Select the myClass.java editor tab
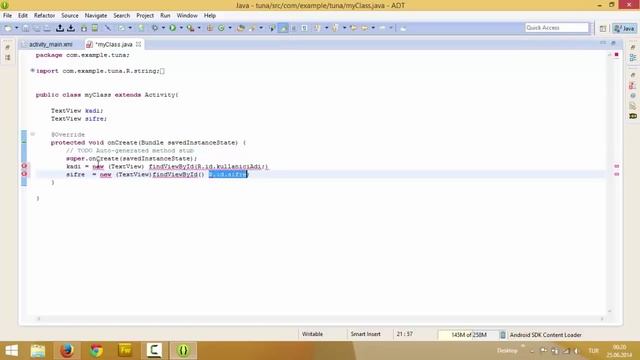 (x=113, y=44)
